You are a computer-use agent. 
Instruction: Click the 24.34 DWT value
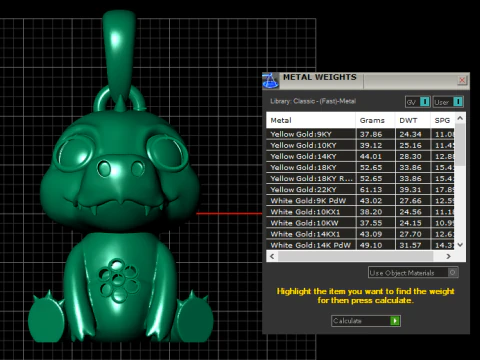point(410,134)
